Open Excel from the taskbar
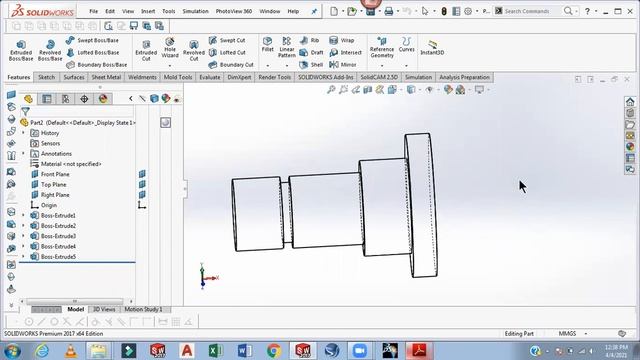Image resolution: width=640 pixels, height=360 pixels. click(x=216, y=350)
